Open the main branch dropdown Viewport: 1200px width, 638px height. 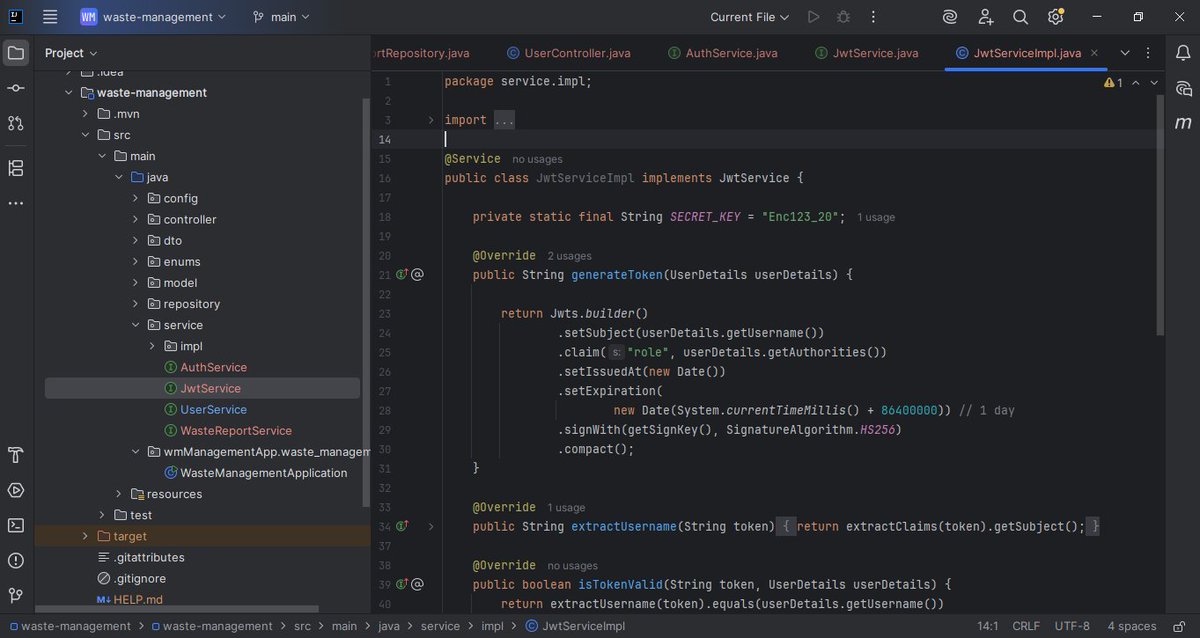[281, 17]
